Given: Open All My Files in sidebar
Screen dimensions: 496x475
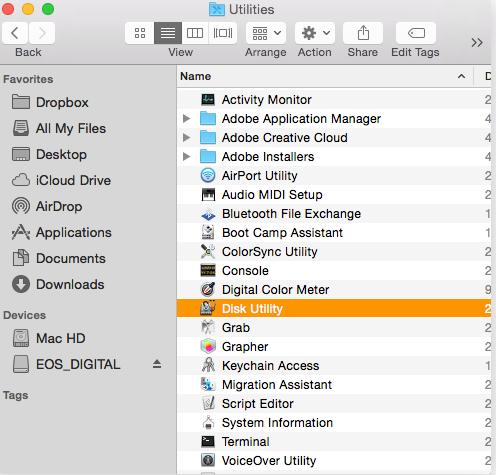Looking at the screenshot, I should coord(59,128).
